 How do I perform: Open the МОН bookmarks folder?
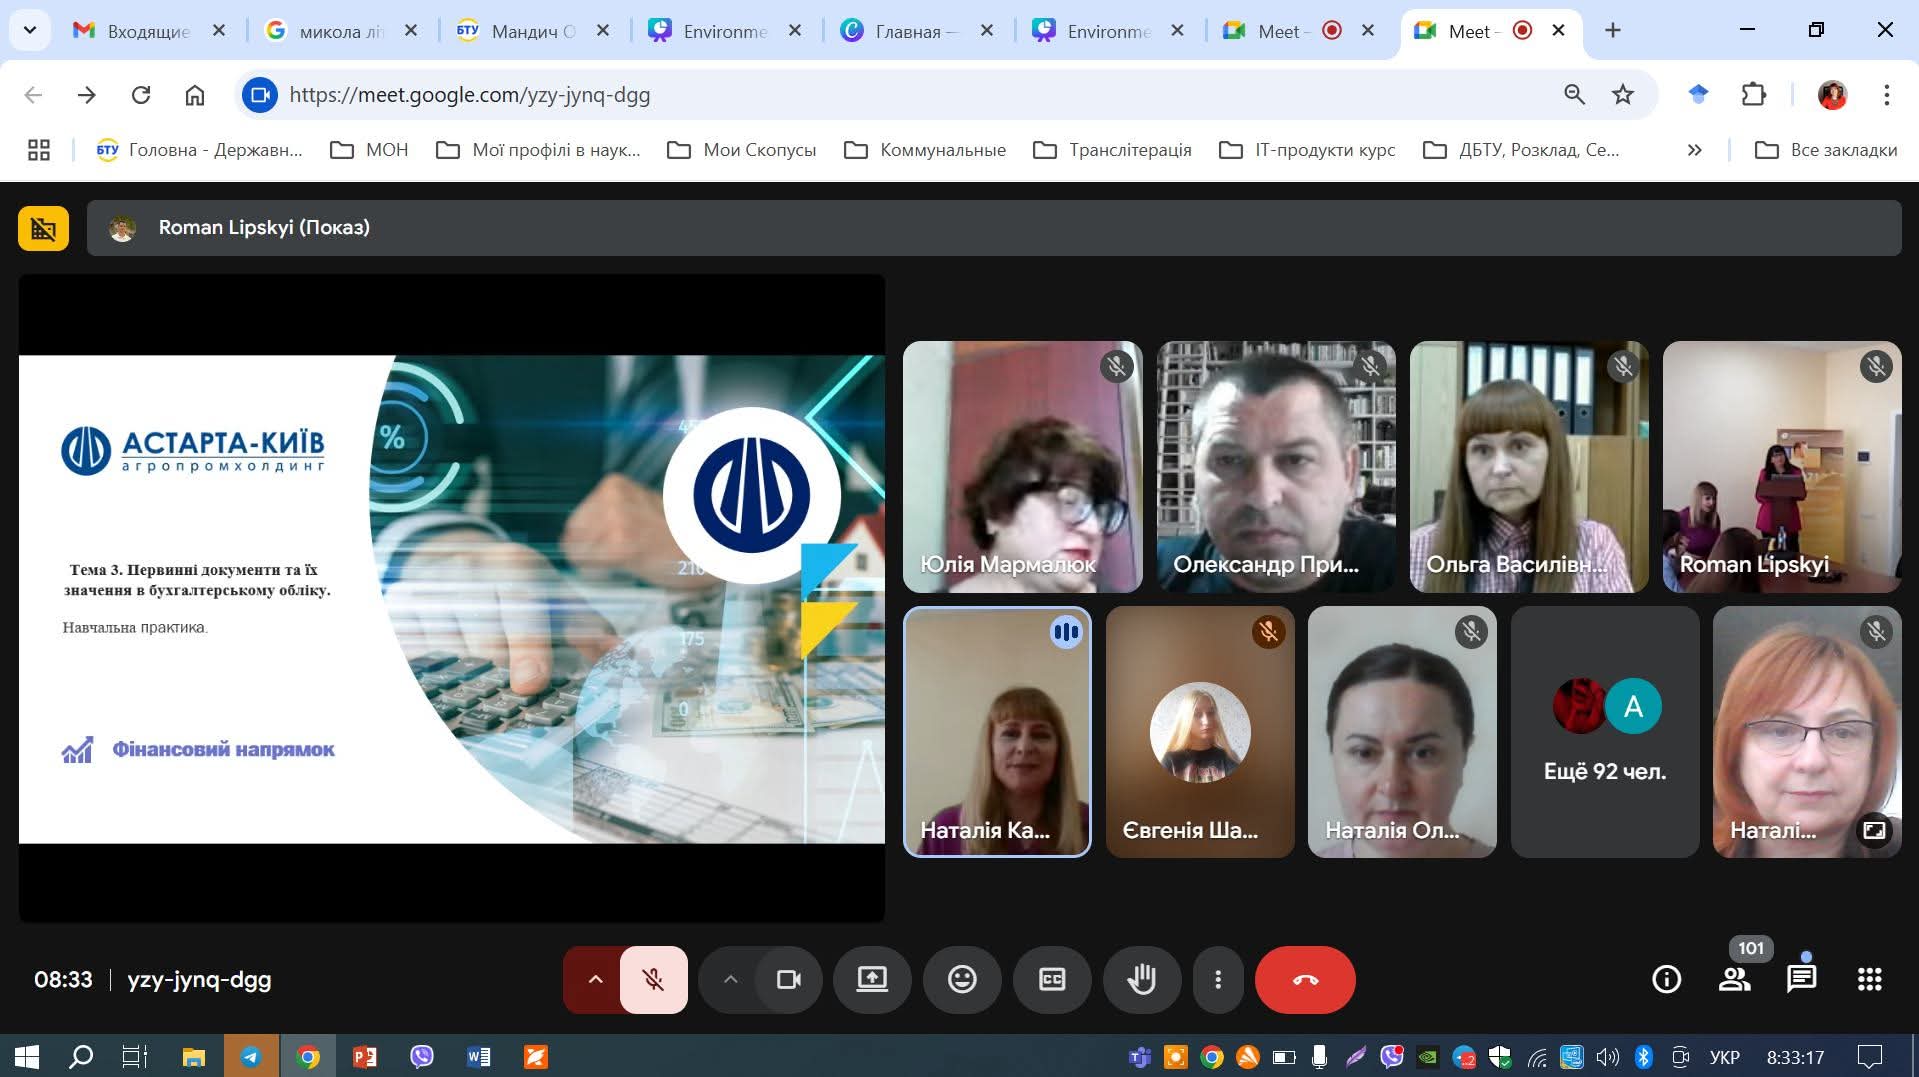tap(370, 150)
